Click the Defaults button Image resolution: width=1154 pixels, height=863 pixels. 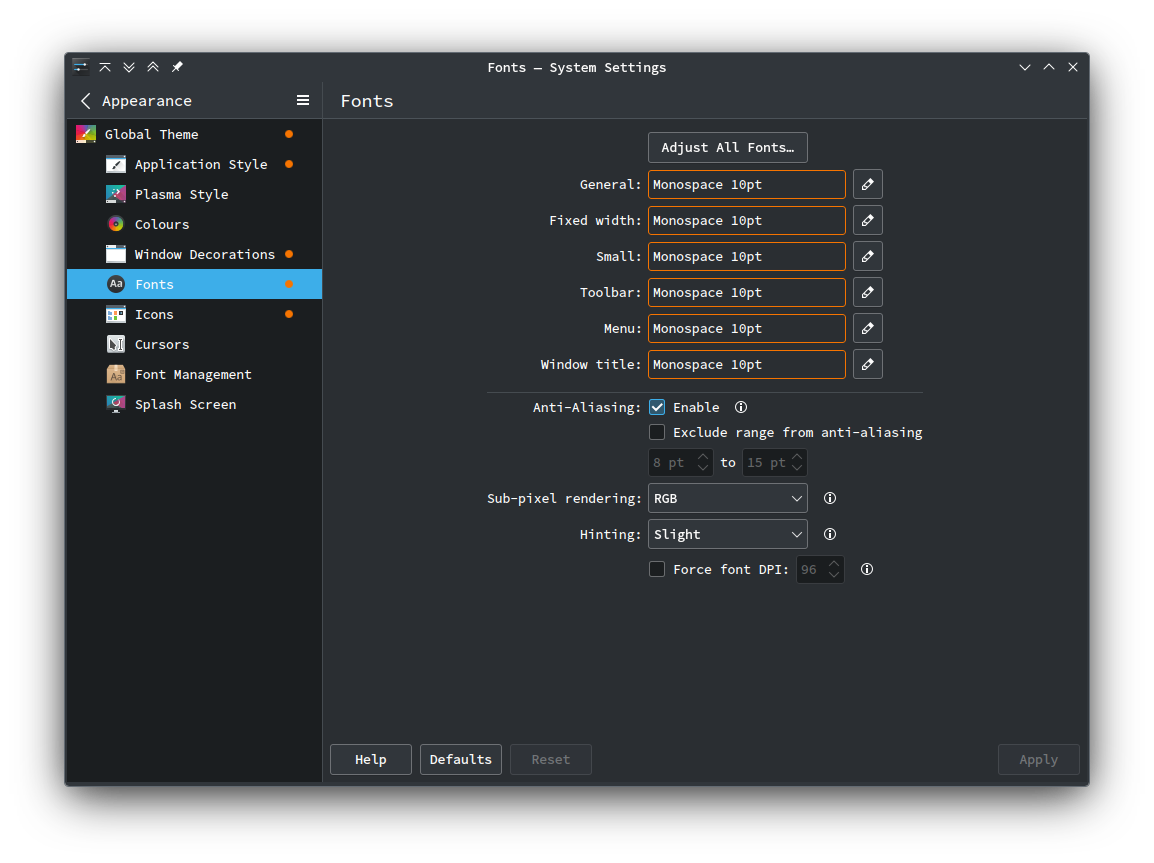[461, 760]
